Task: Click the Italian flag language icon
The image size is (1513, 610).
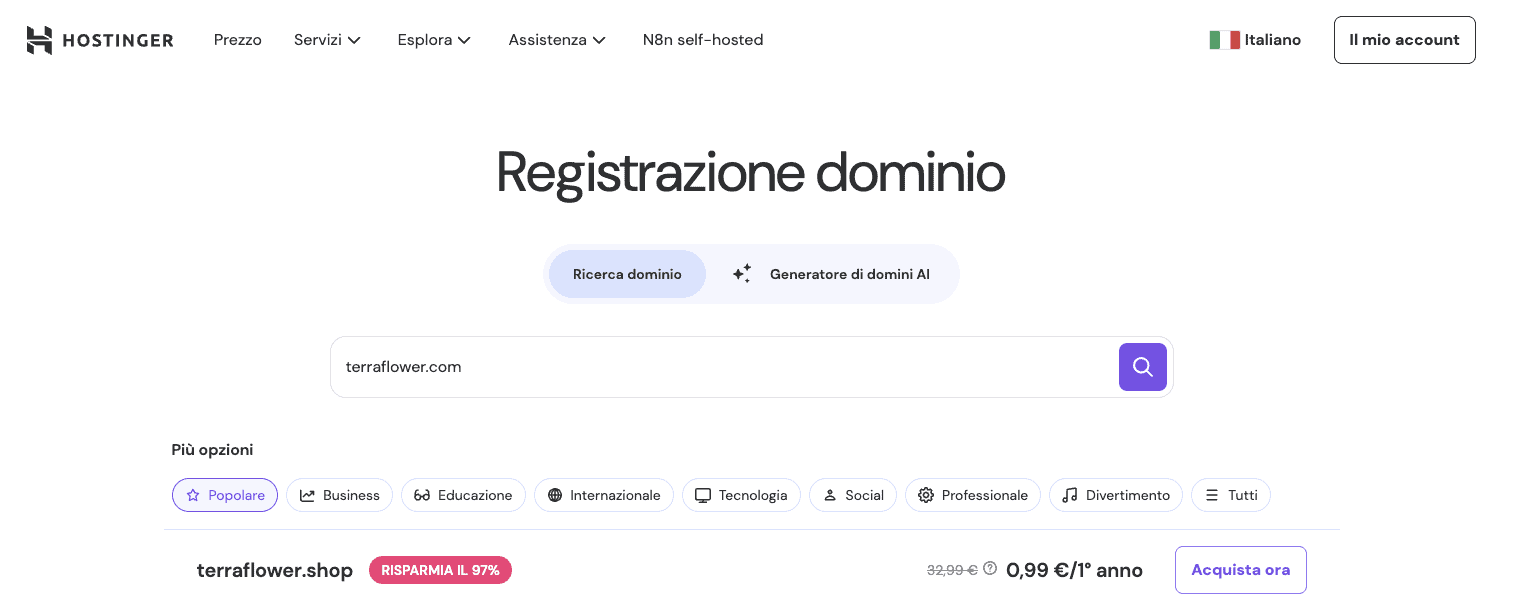Action: 1224,40
